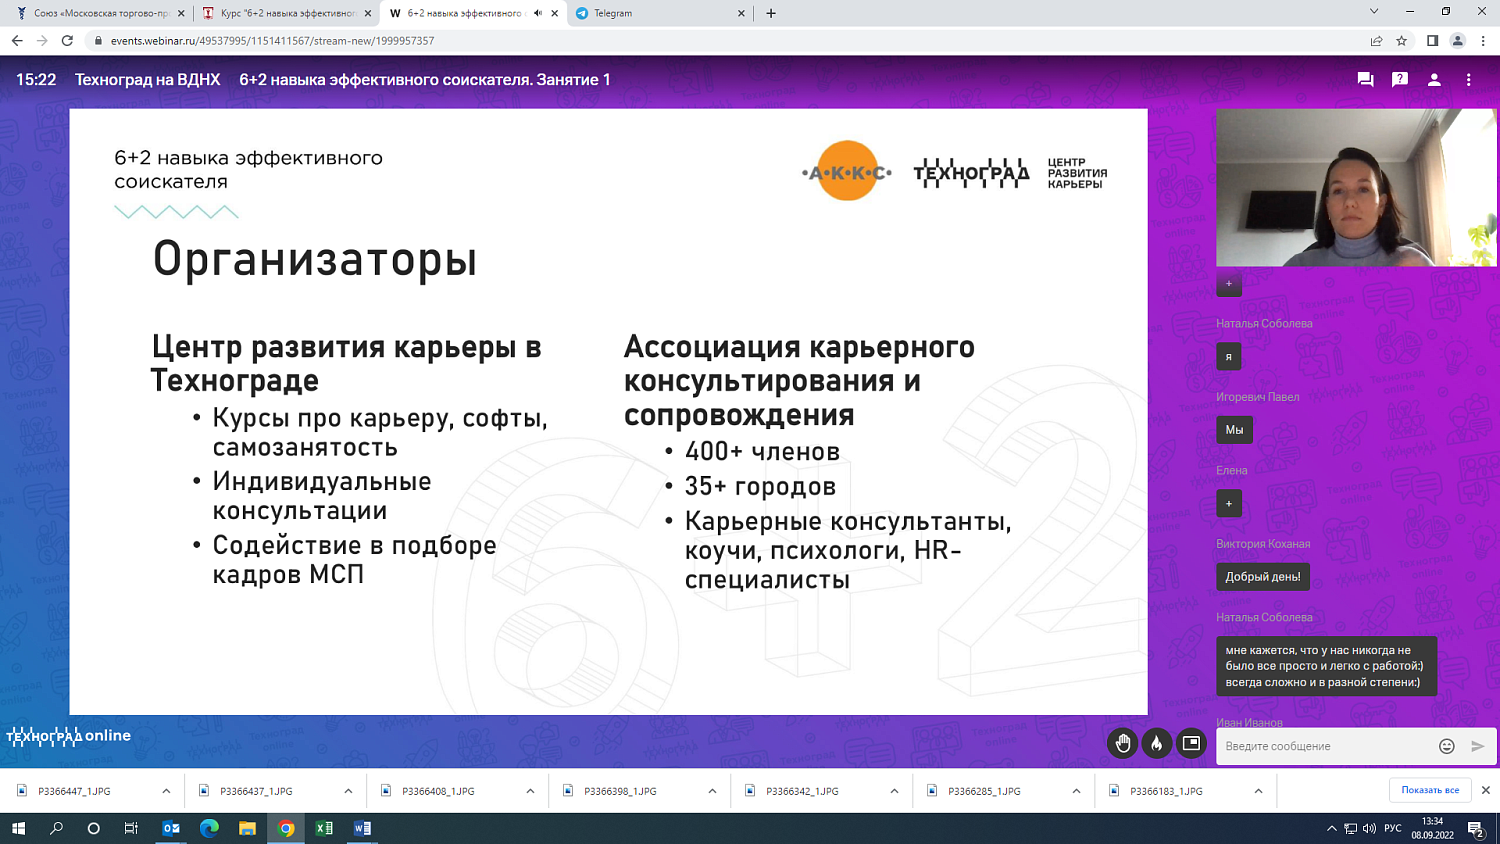
Task: Switch to Курс "6+2 навыка" browser tab
Action: [285, 13]
